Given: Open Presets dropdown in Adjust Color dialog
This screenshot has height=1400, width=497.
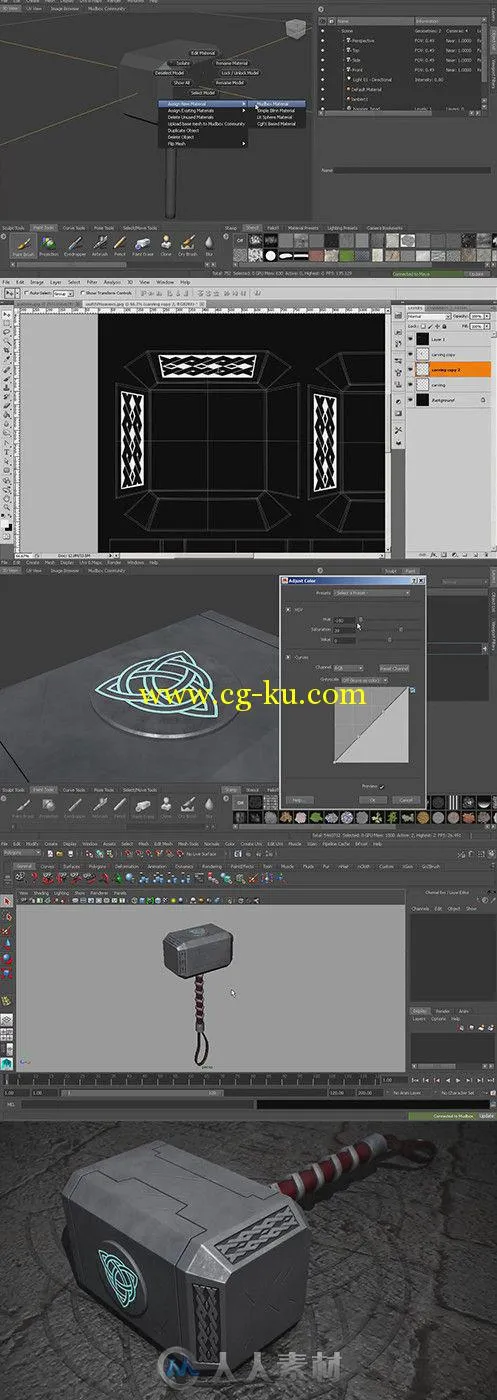Looking at the screenshot, I should click(372, 593).
